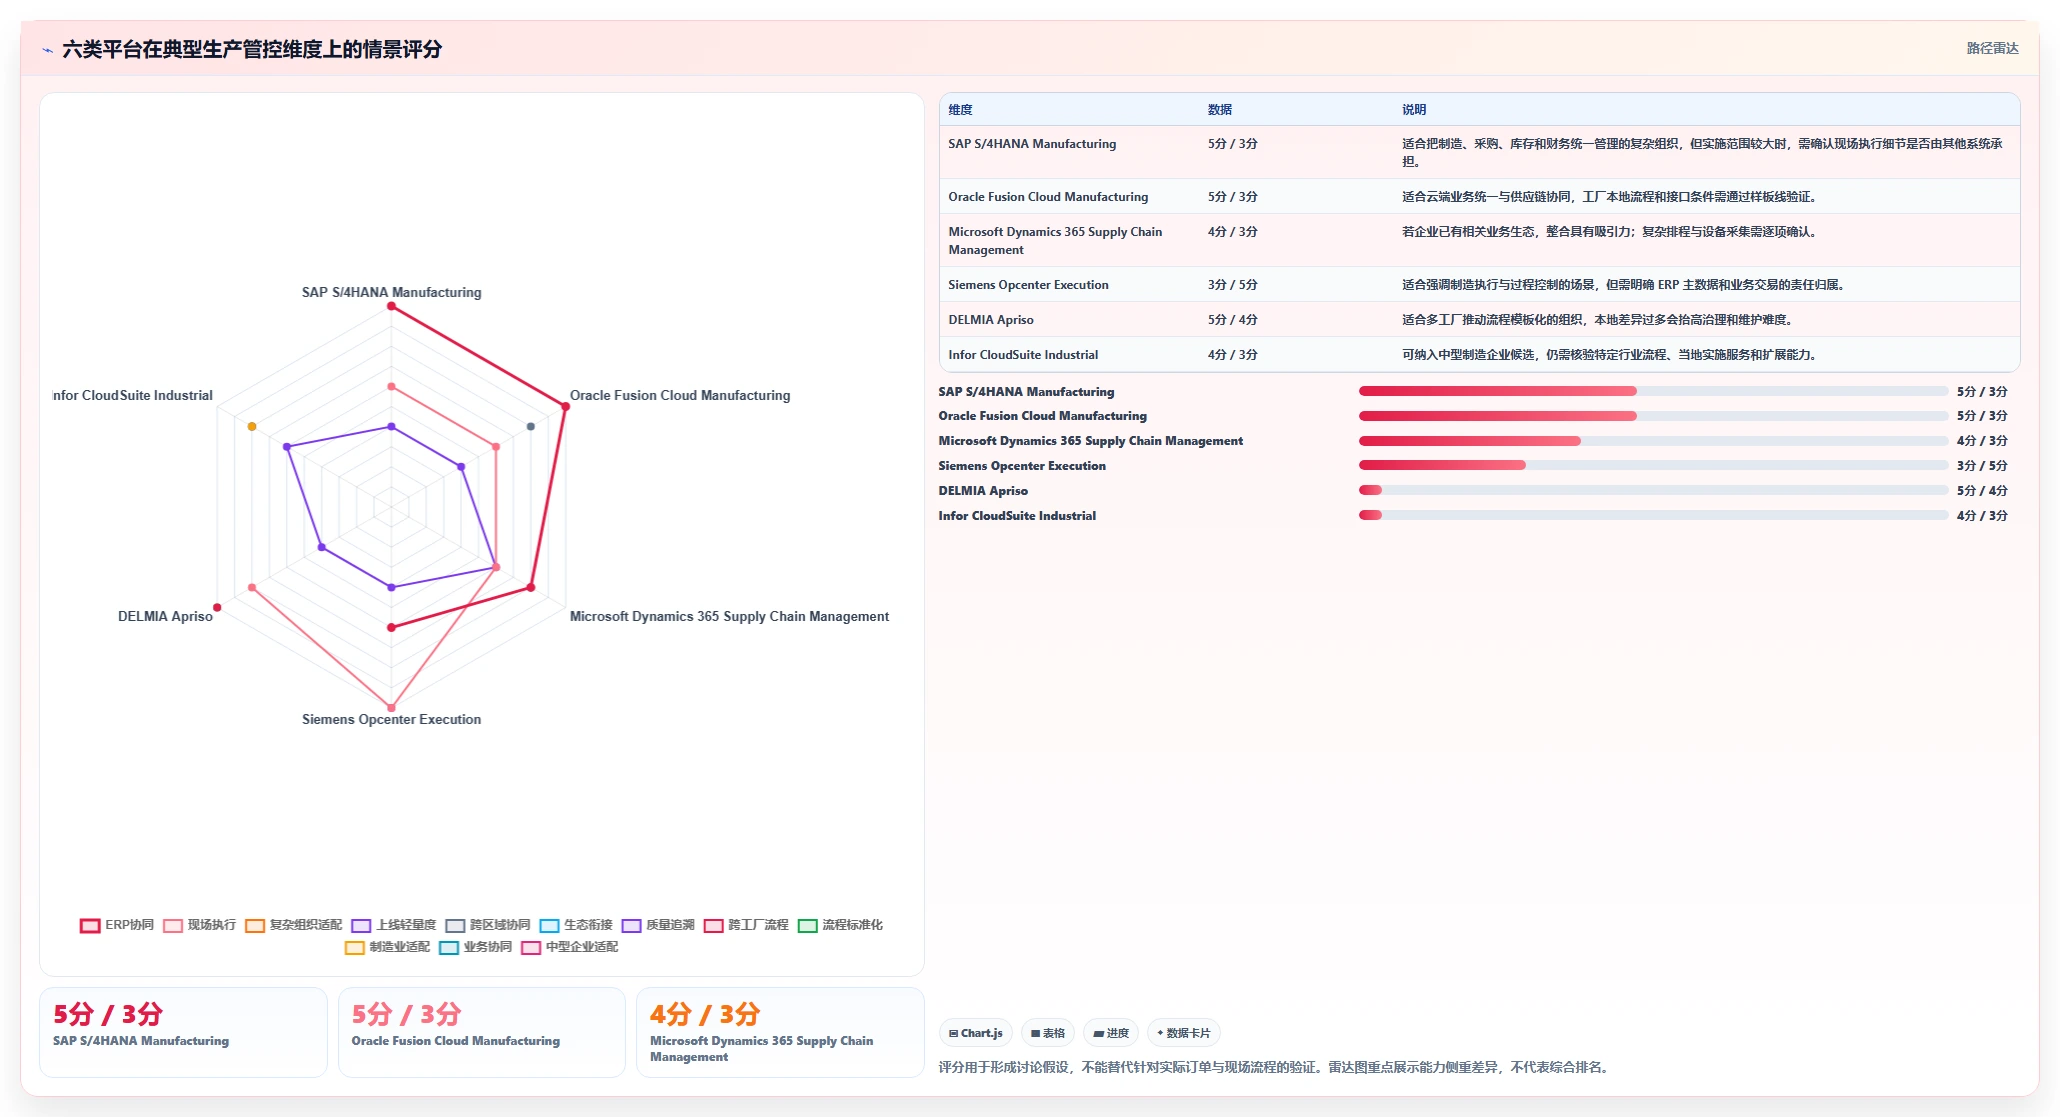Viewport: 2060px width, 1117px height.
Task: Click the Siemens Opcenter Execution radar axis label
Action: tap(391, 719)
